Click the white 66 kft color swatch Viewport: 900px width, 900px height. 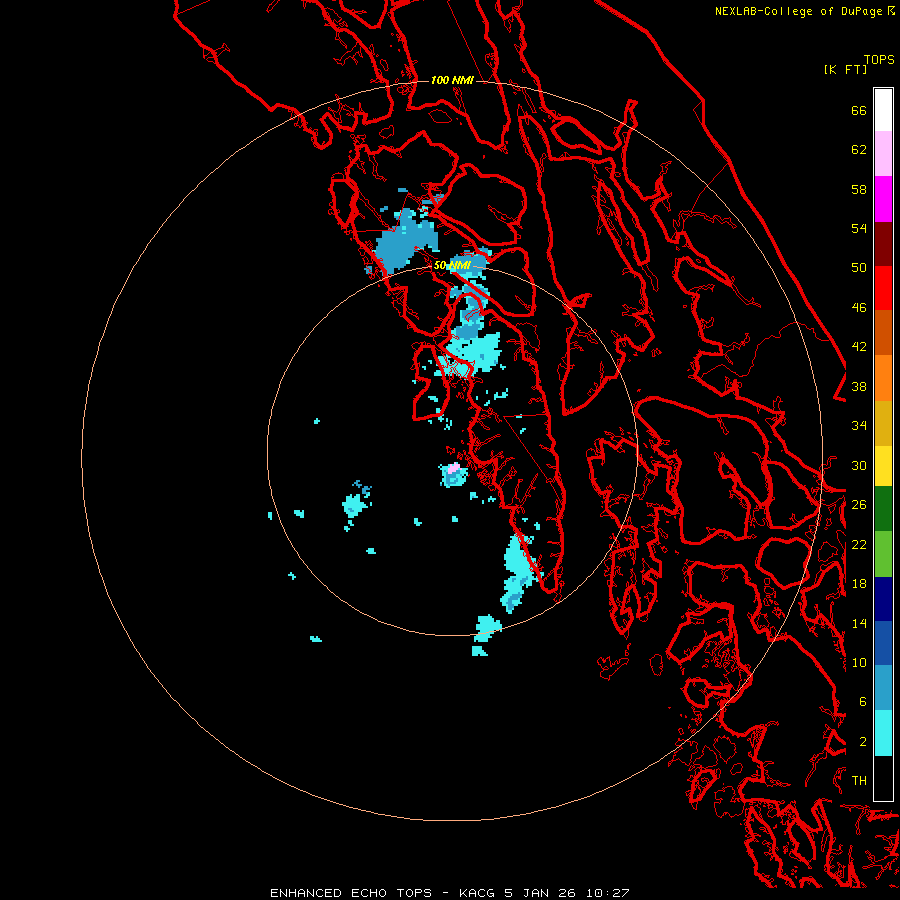[883, 110]
